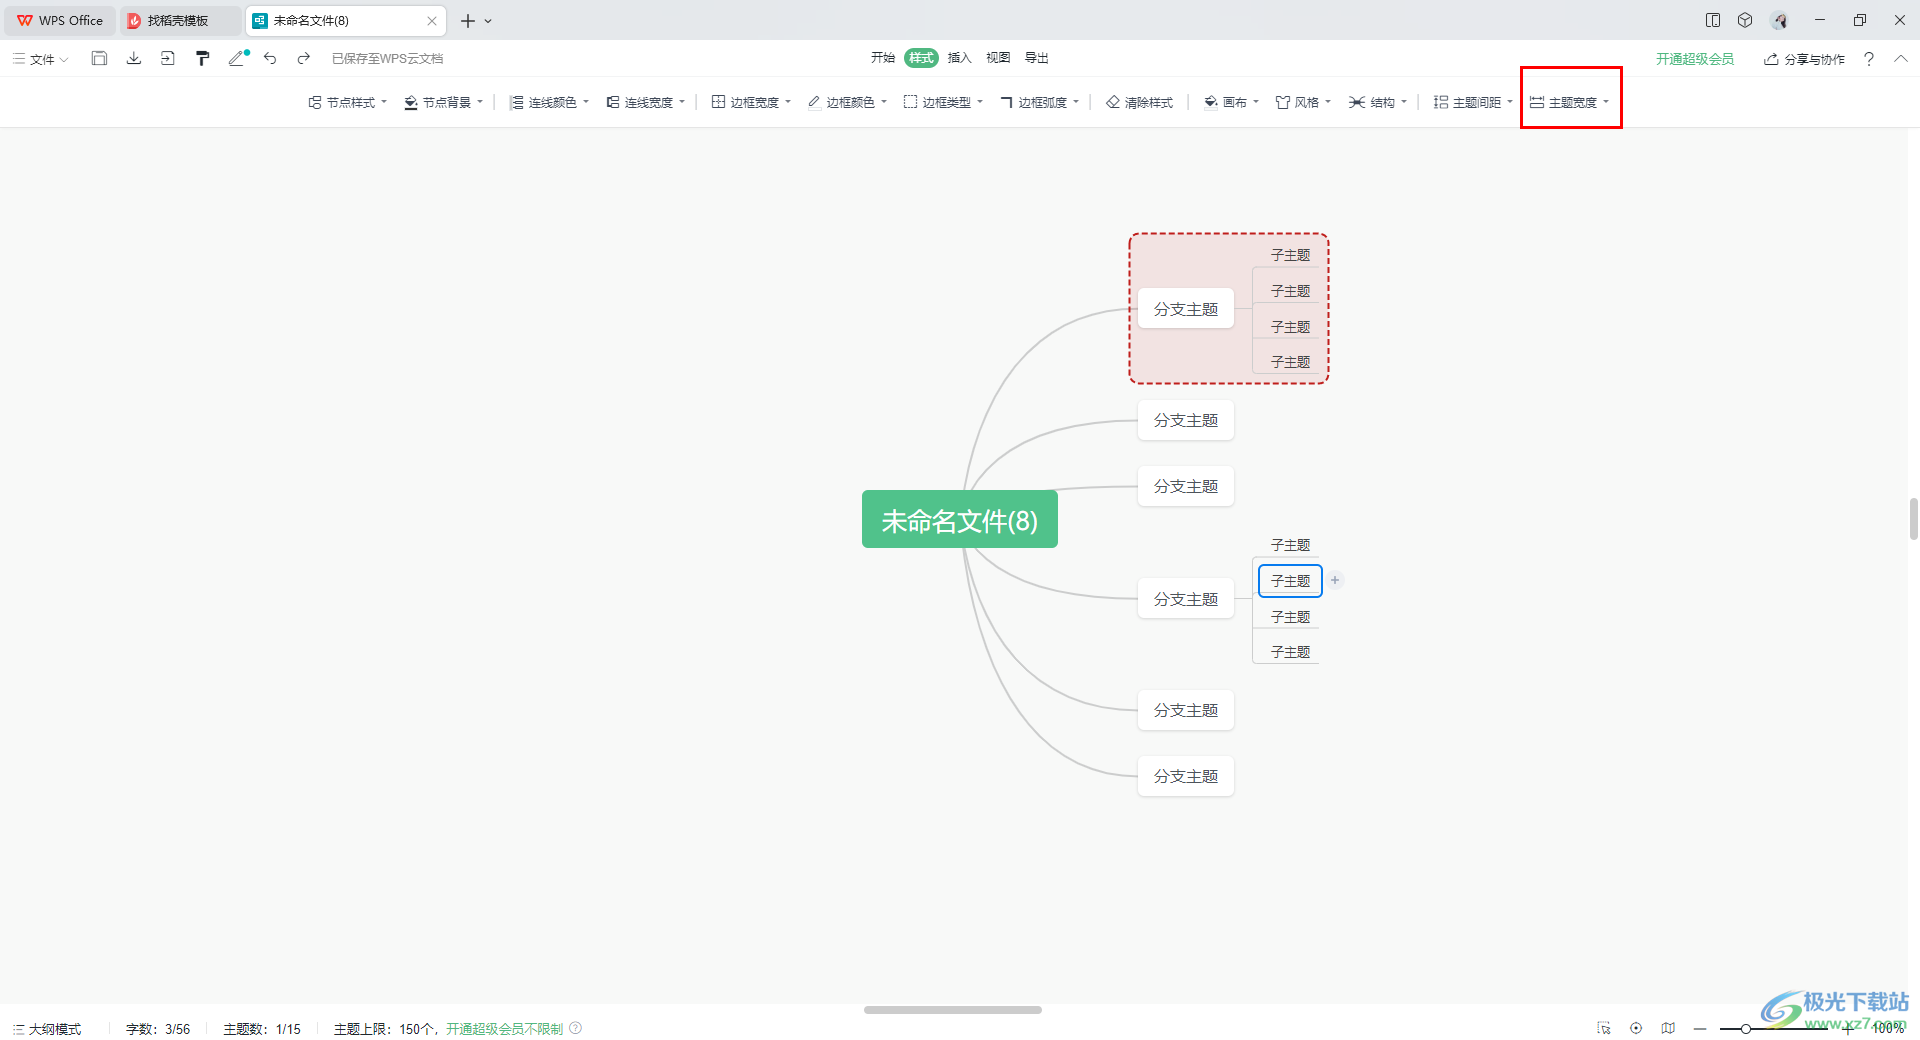Viewport: 1920px width, 1040px height.
Task: Click the selection-mode icon in status bar
Action: tap(1604, 1028)
